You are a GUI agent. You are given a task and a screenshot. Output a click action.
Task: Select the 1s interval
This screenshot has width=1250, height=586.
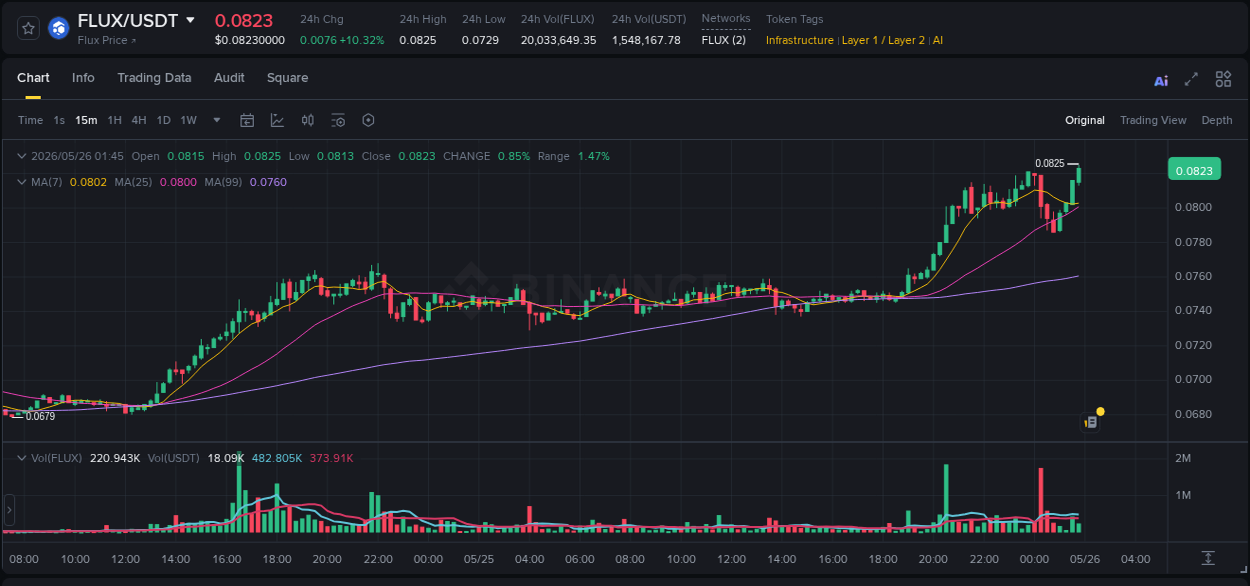point(59,120)
